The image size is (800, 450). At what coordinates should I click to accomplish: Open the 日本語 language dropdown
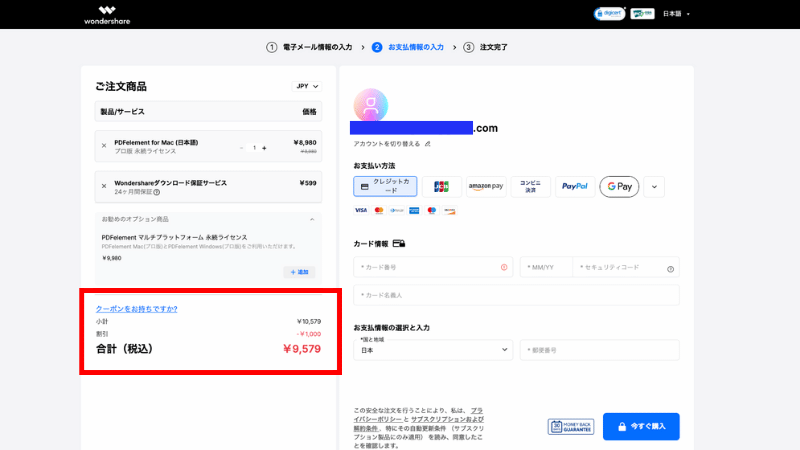coord(676,14)
